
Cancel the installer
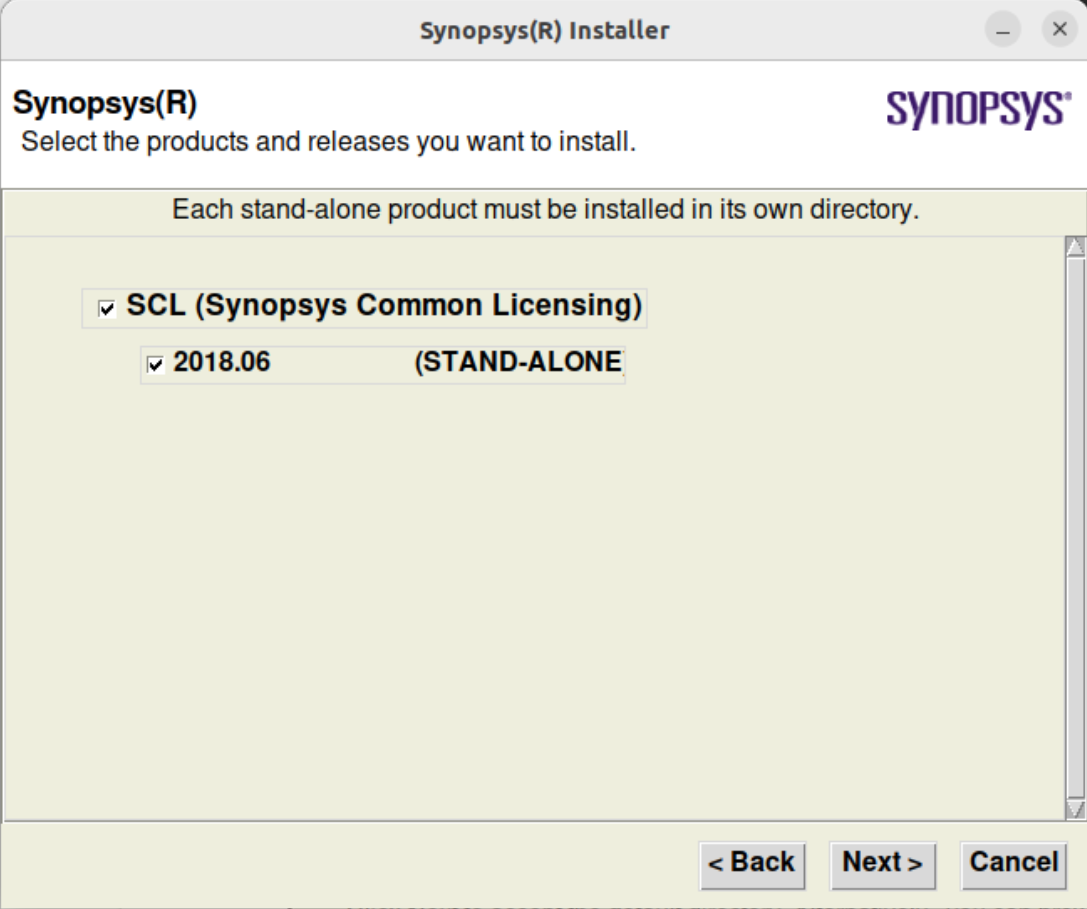point(1013,864)
